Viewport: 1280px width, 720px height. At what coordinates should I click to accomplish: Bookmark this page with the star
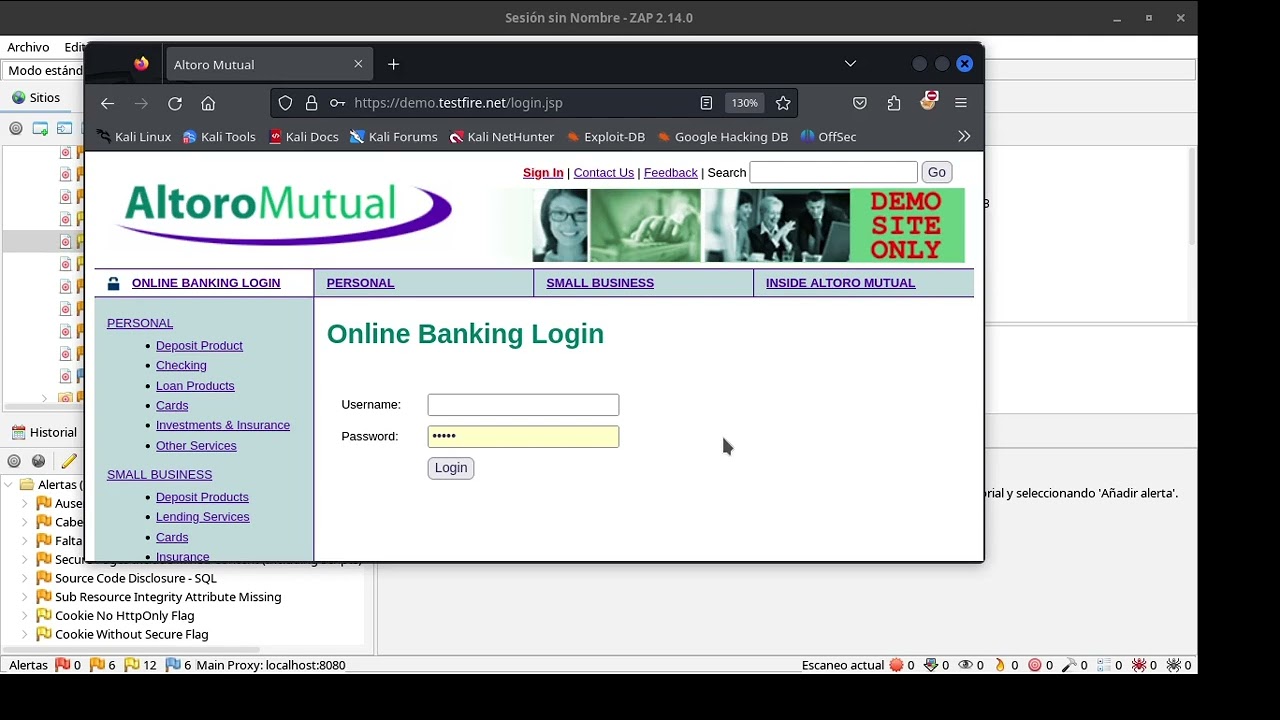point(783,103)
